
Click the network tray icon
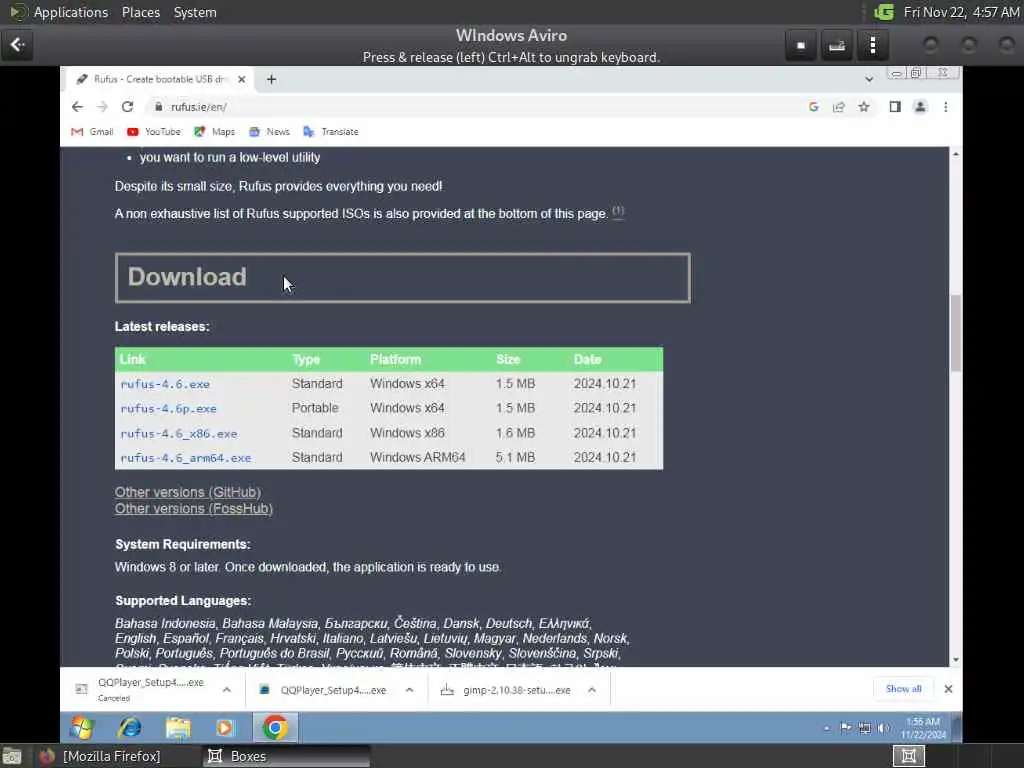(x=864, y=728)
